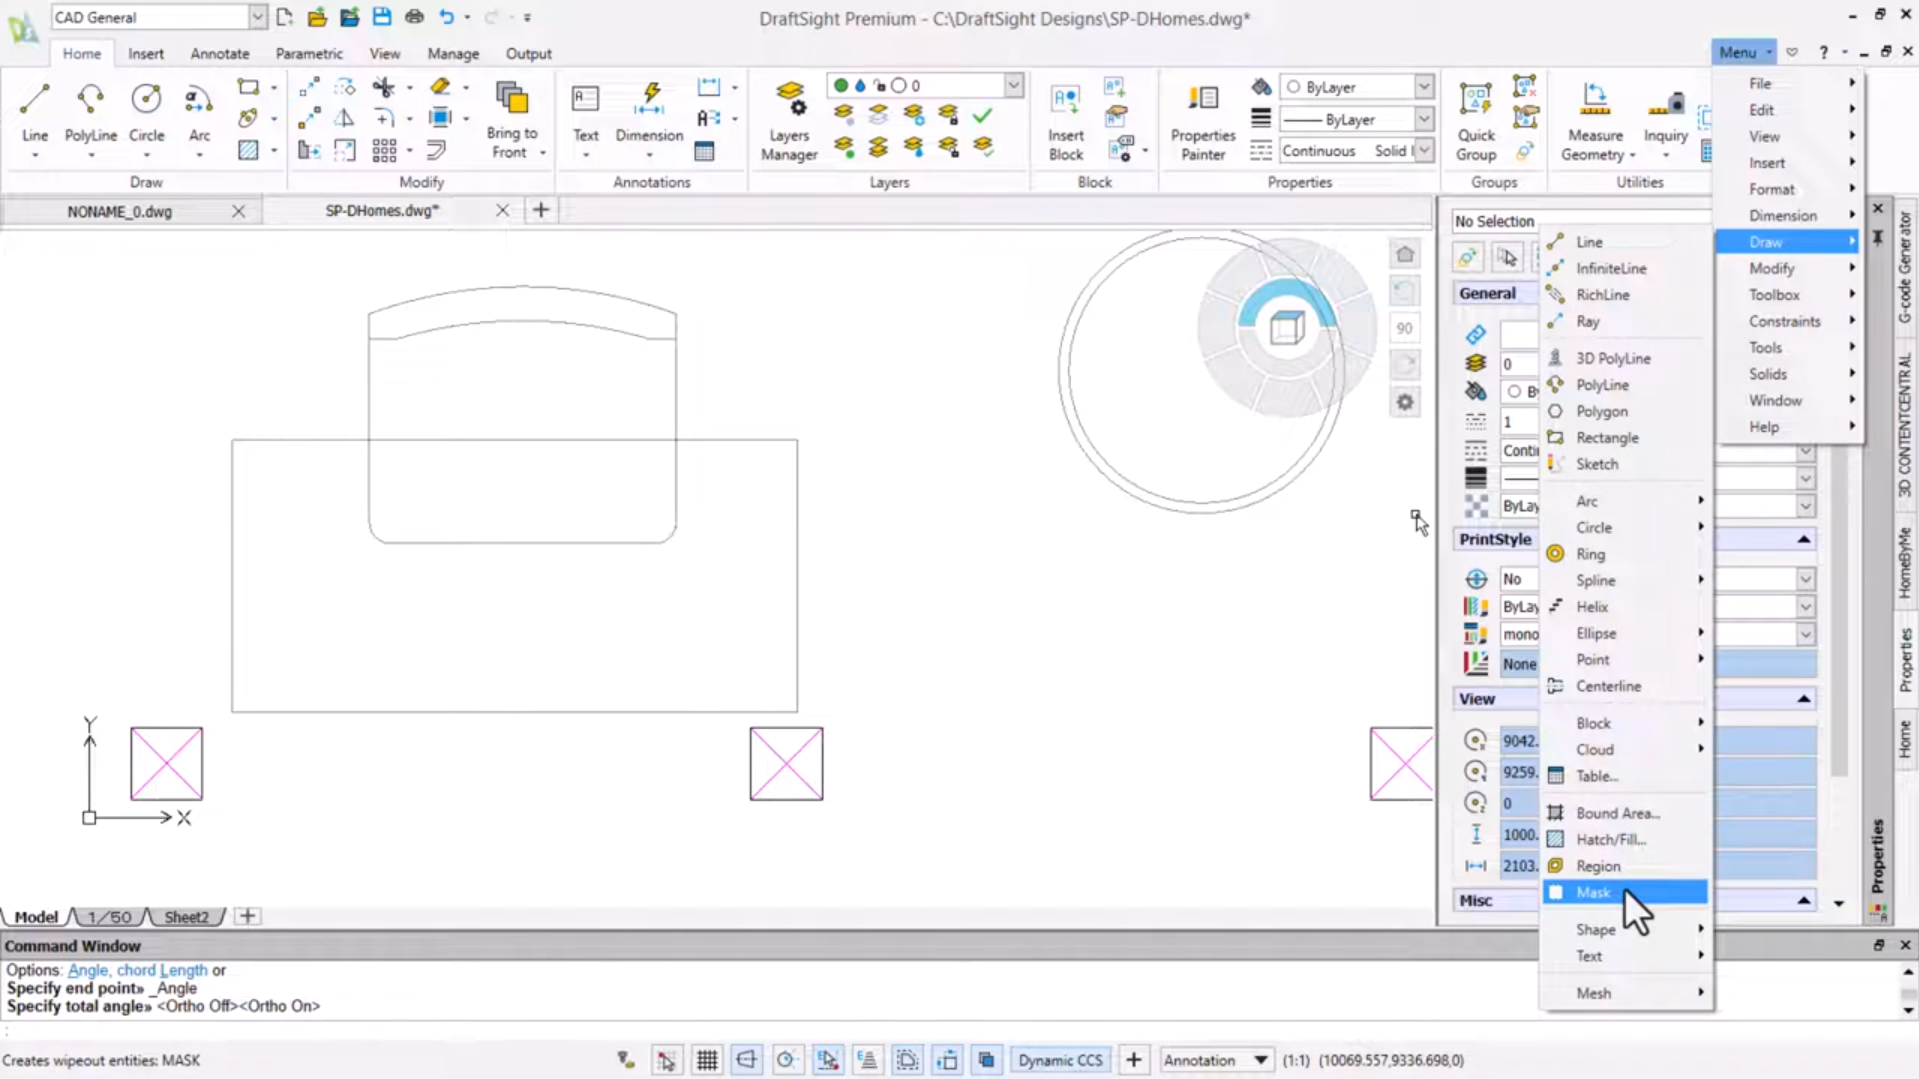Choose Mask from the Draw menu
The image size is (1919, 1079).
1593,892
